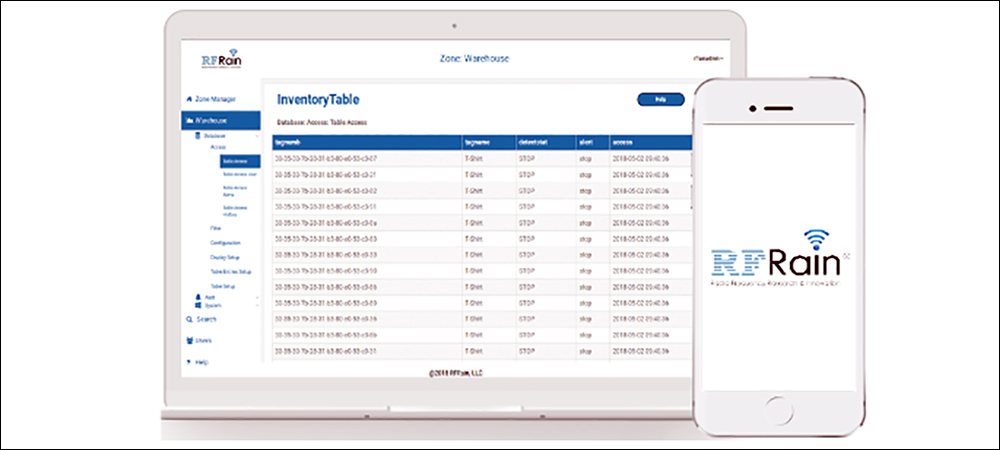1000x450 pixels.
Task: Expand the Alert section chevron
Action: tap(256, 298)
